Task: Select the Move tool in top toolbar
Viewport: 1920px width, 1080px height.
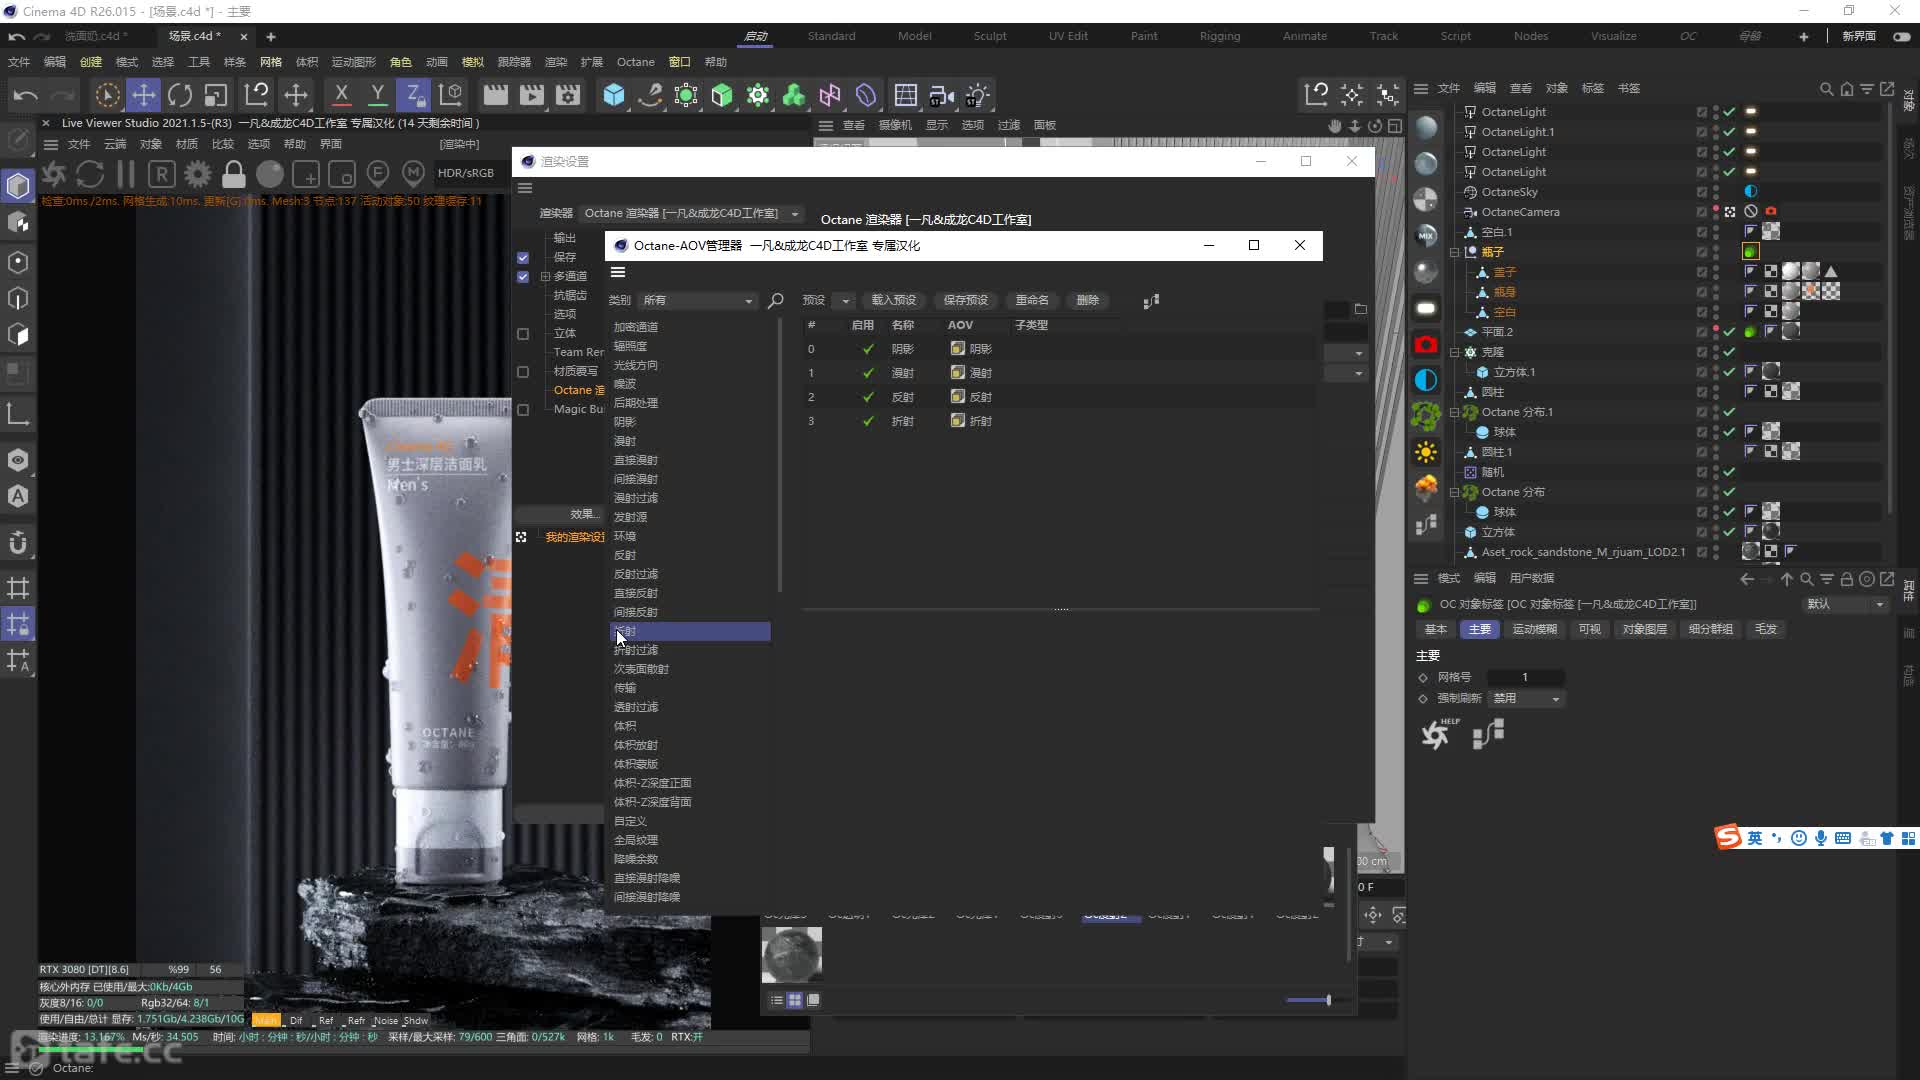Action: tap(144, 95)
